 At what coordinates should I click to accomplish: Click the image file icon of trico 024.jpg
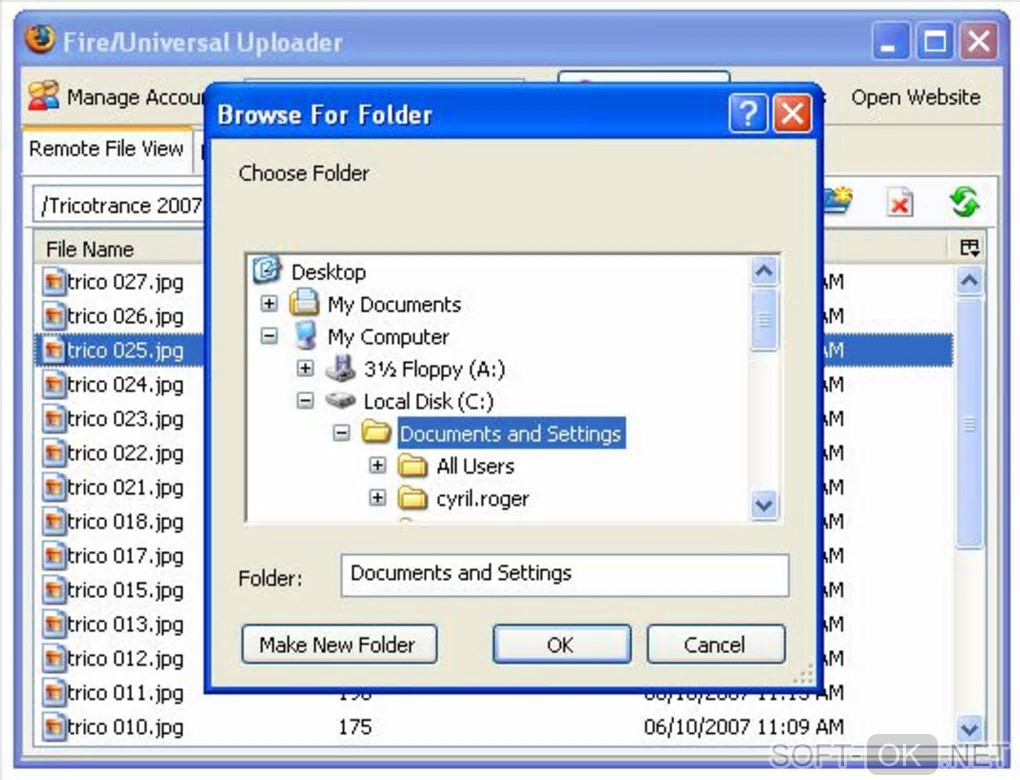point(54,384)
